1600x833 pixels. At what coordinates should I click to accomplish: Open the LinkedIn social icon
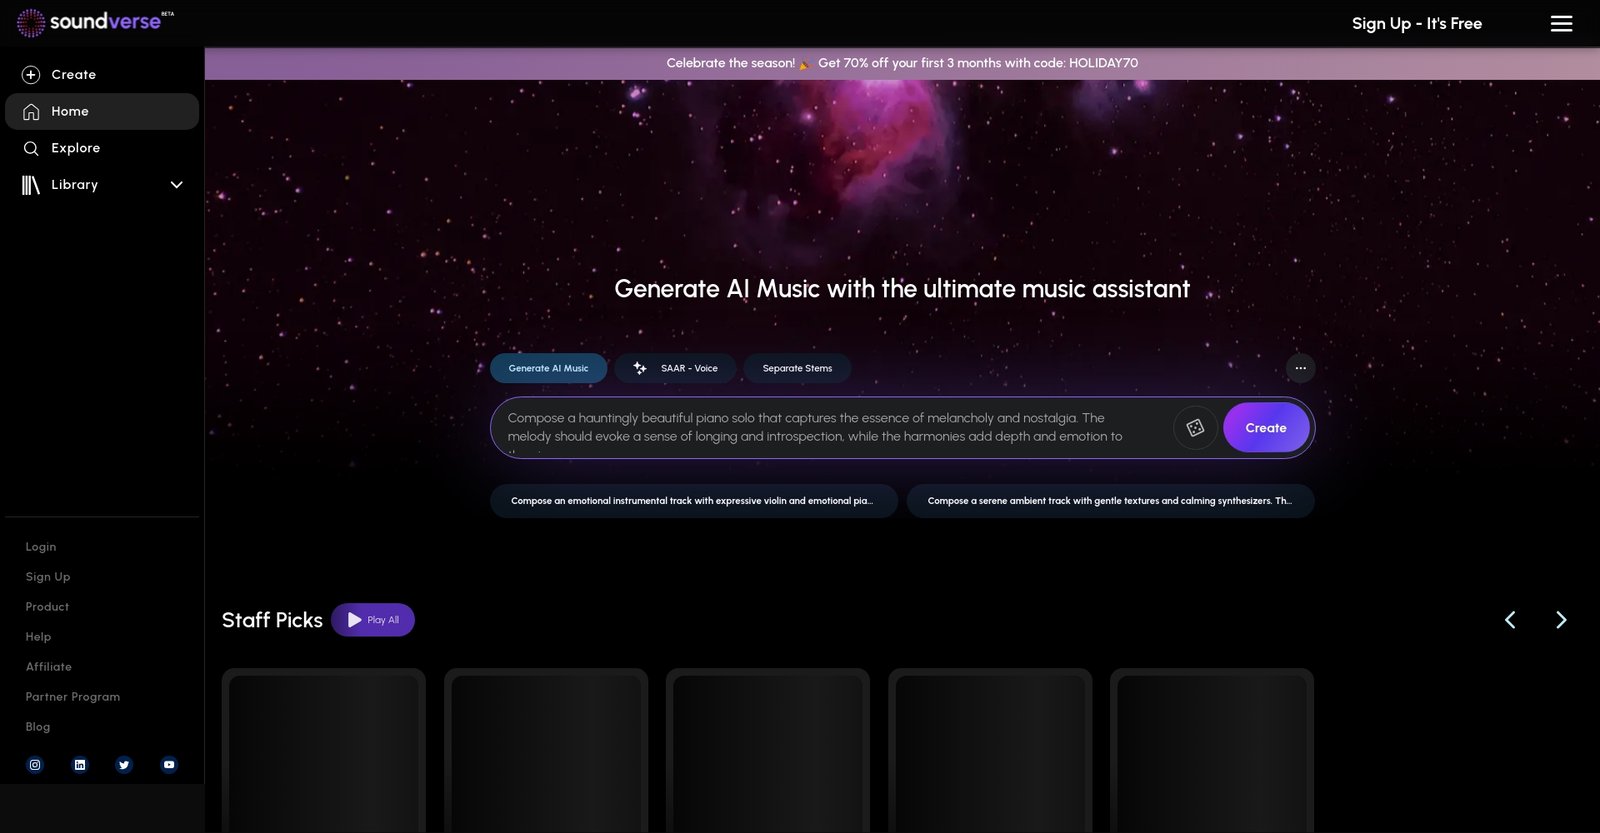coord(80,765)
